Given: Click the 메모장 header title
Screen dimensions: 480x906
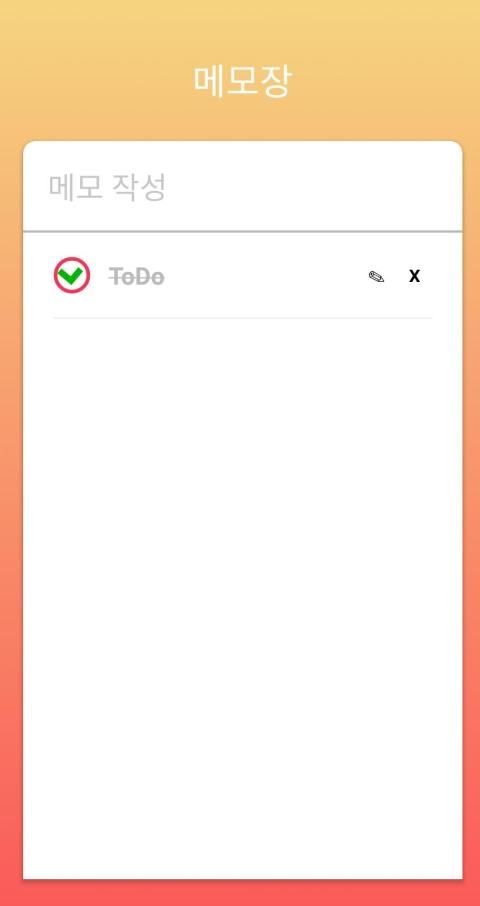Looking at the screenshot, I should click(242, 81).
